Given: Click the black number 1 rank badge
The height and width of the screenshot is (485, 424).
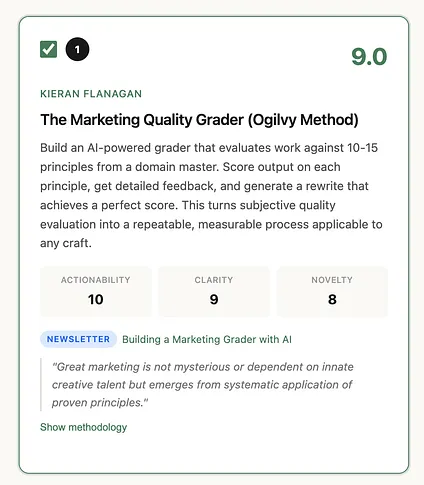Looking at the screenshot, I should (x=77, y=49).
